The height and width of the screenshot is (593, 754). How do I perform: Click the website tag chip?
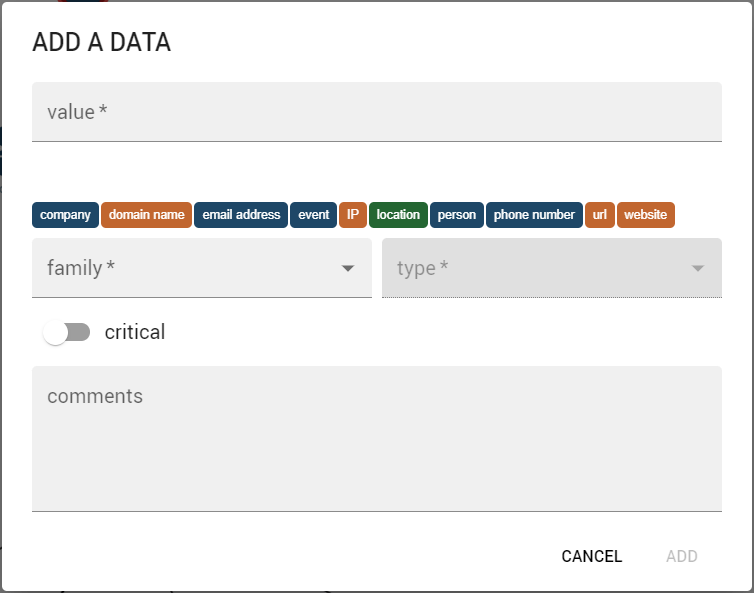[x=645, y=215]
